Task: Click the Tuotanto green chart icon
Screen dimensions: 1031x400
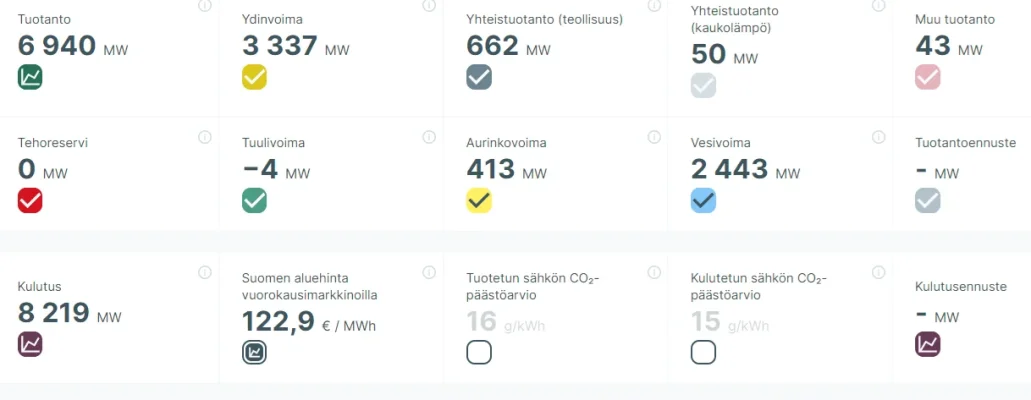Action: (30, 77)
